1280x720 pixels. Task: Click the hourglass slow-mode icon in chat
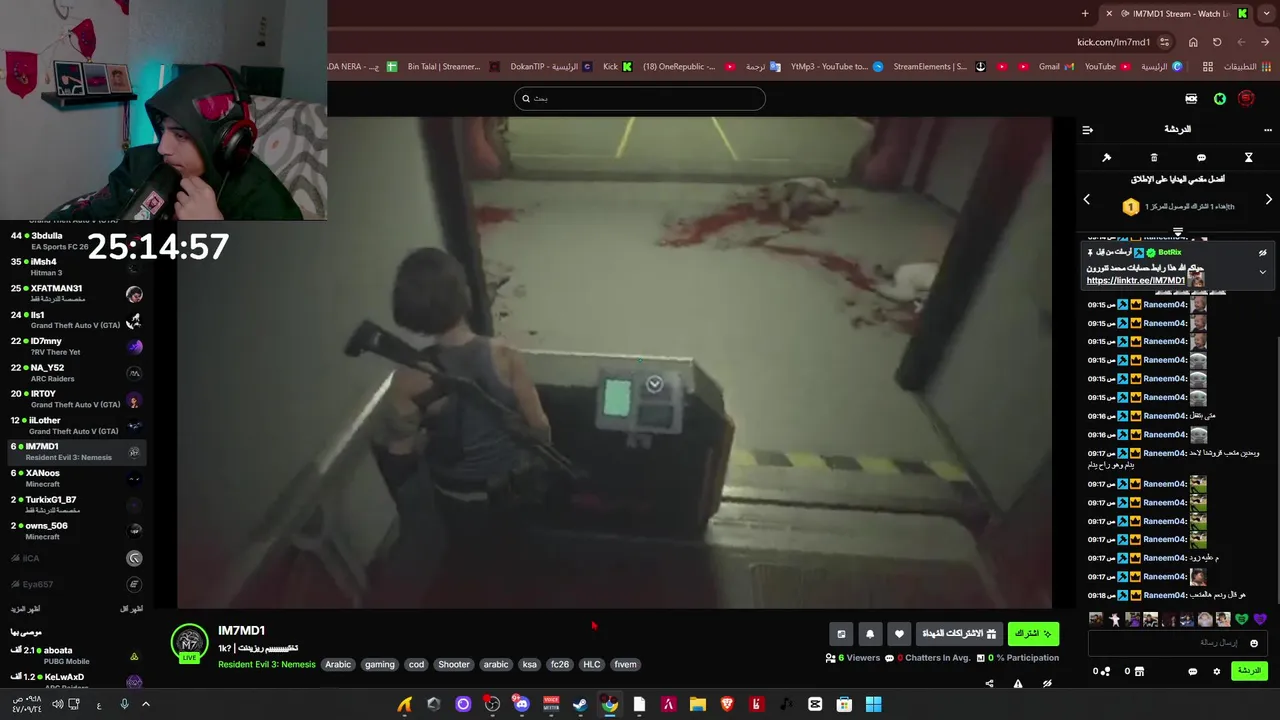point(1248,158)
